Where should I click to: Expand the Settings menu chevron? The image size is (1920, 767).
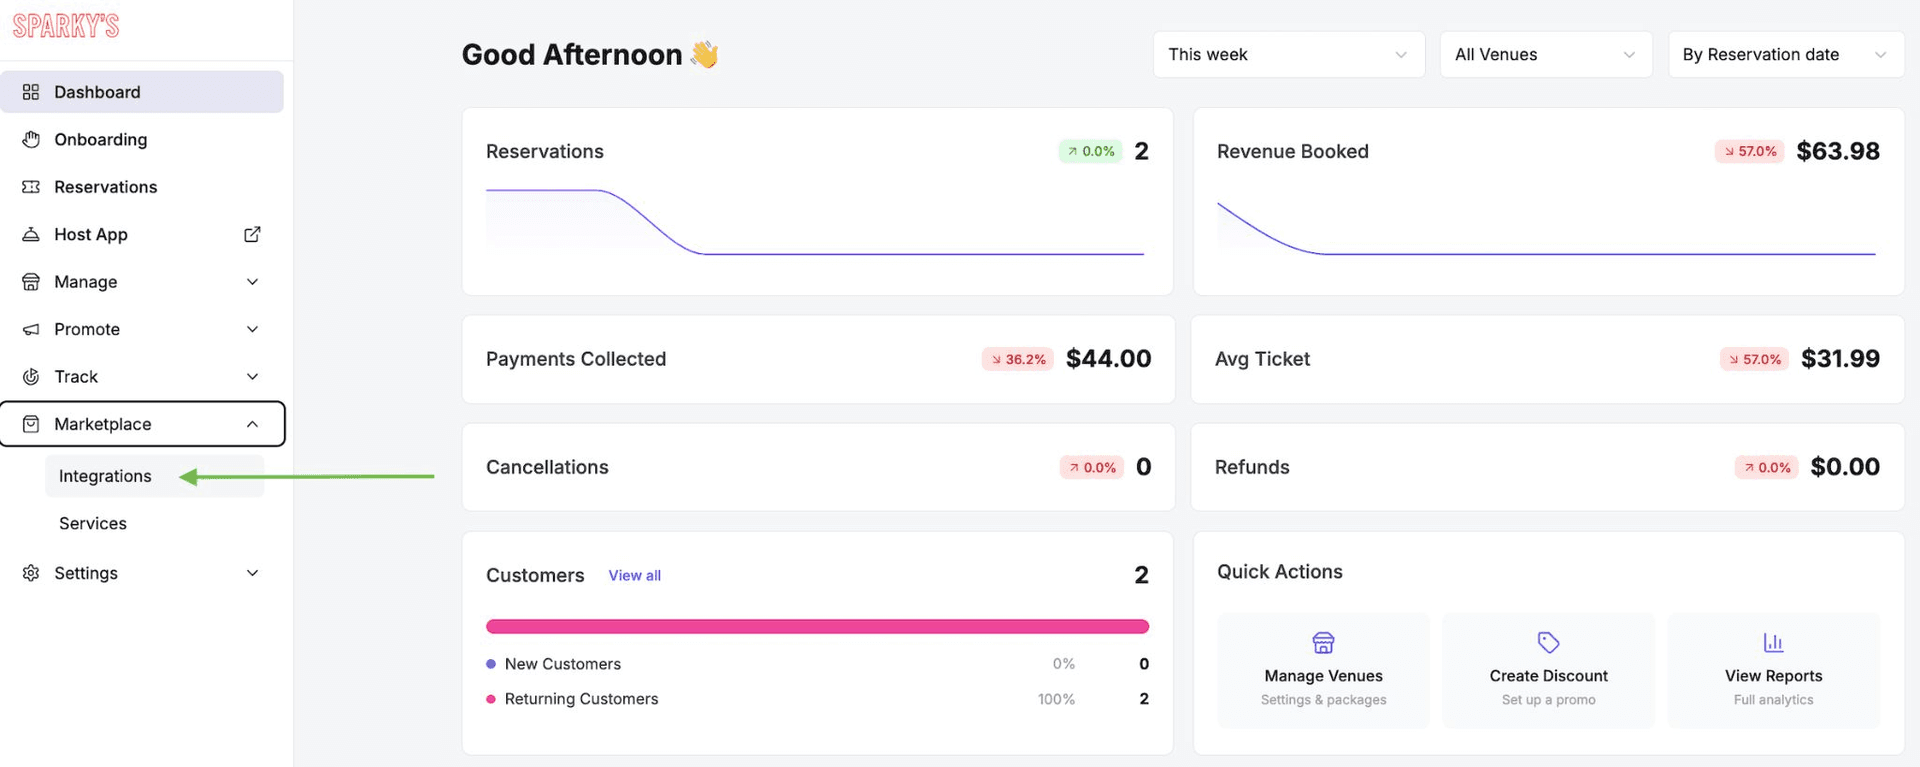[x=252, y=573]
